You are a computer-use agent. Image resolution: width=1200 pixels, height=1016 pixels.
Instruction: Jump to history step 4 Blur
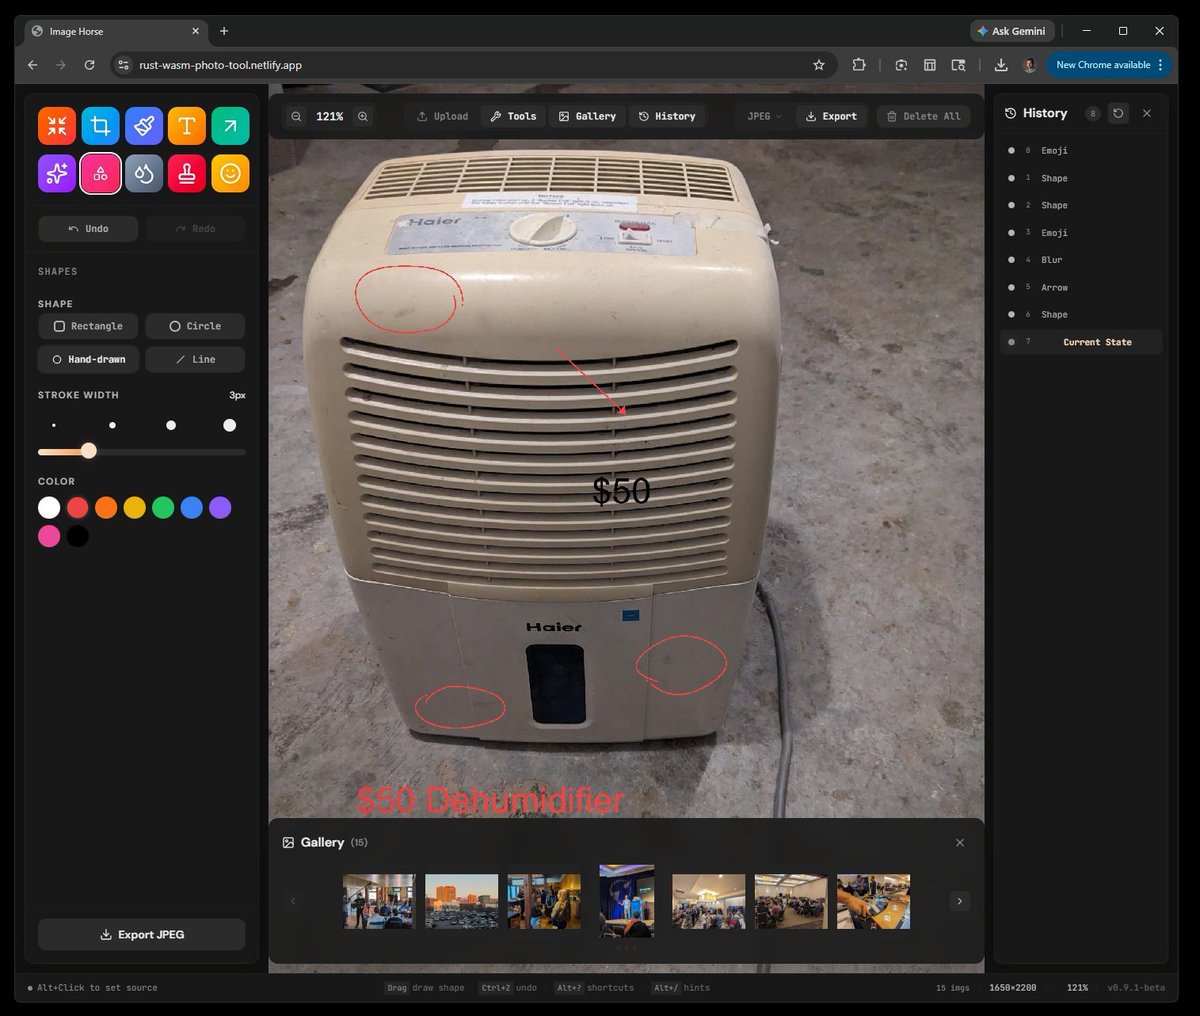1081,260
